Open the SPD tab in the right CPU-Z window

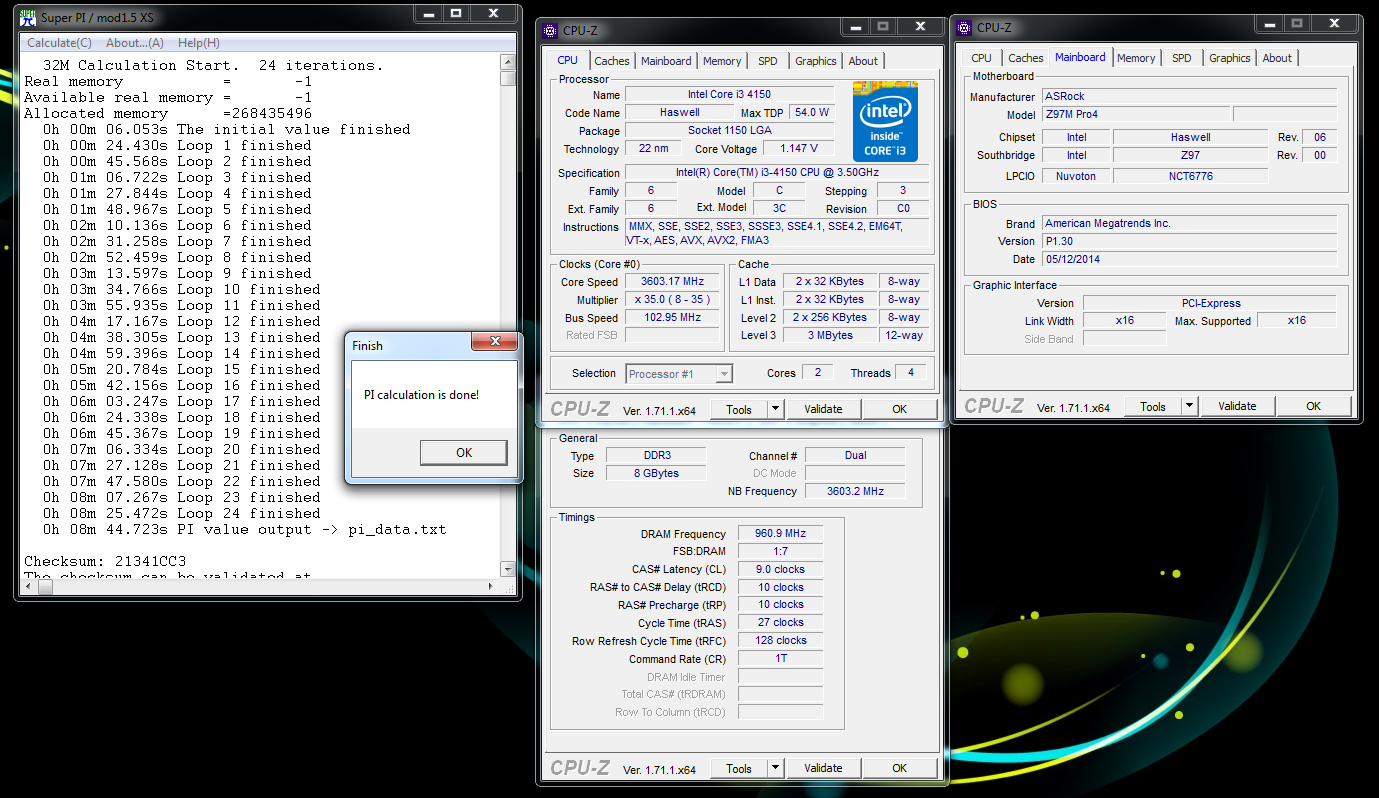1182,58
